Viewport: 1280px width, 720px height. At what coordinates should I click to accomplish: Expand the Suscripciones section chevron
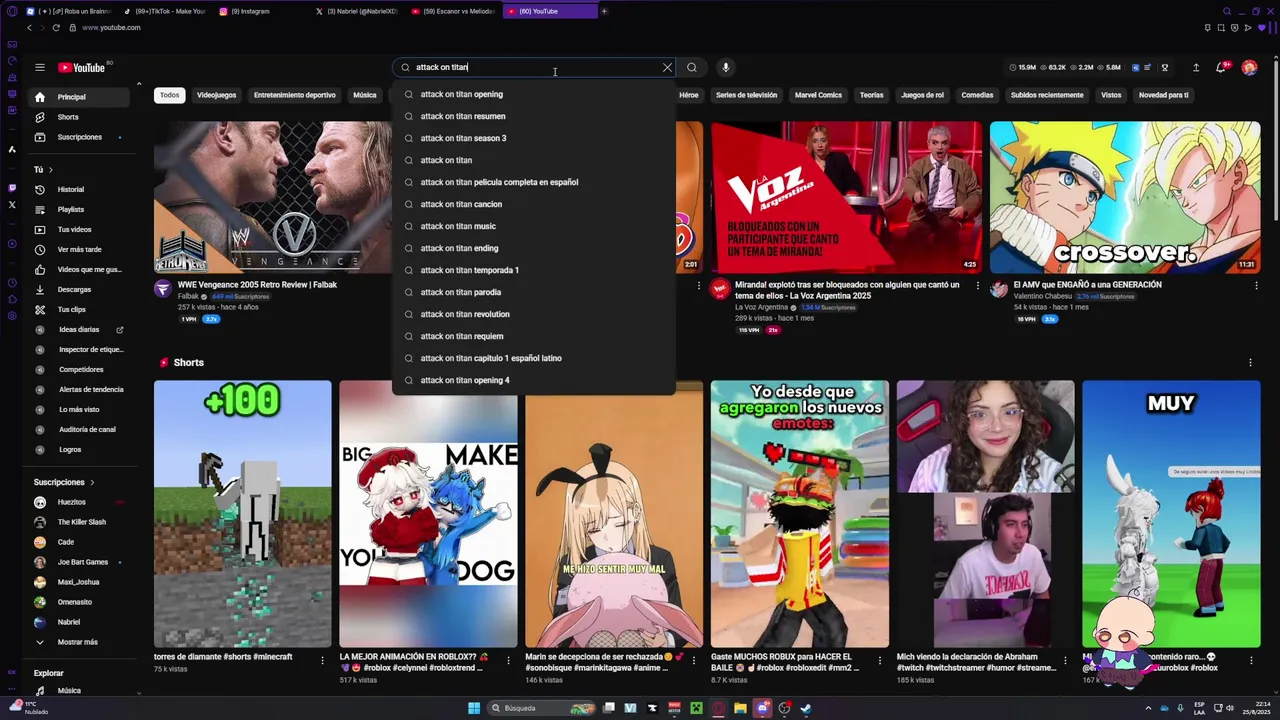[93, 482]
